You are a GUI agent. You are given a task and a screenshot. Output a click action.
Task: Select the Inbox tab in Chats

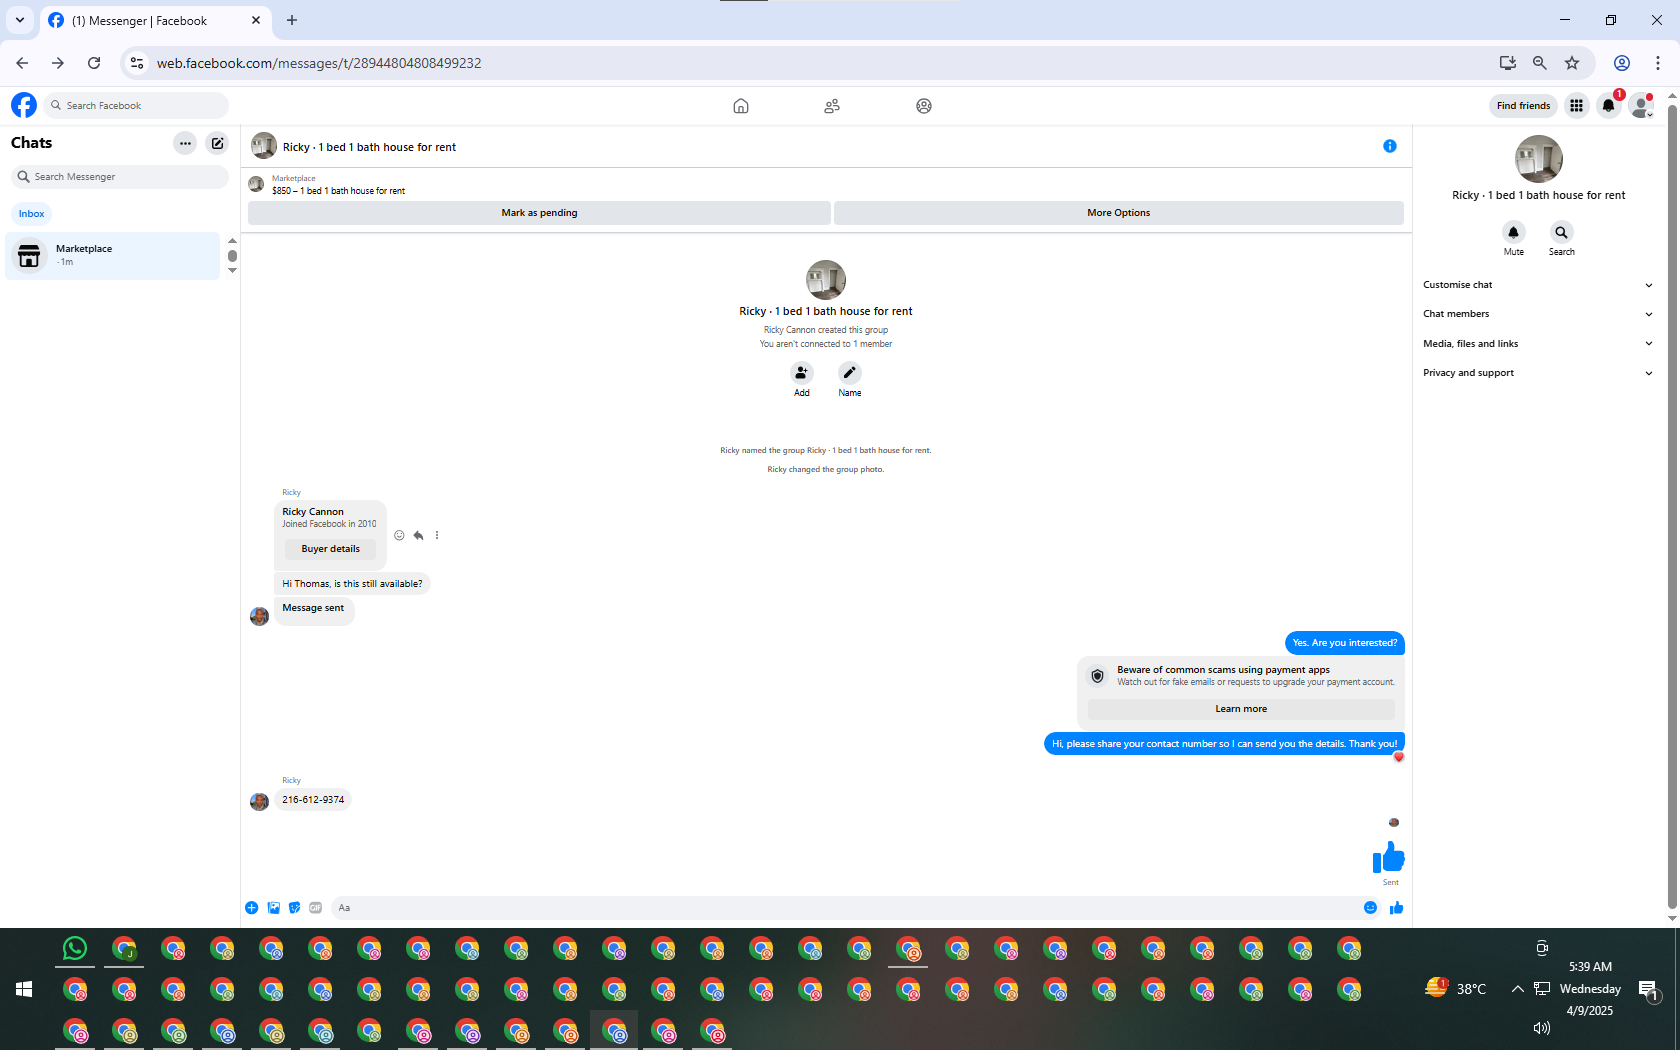[31, 214]
